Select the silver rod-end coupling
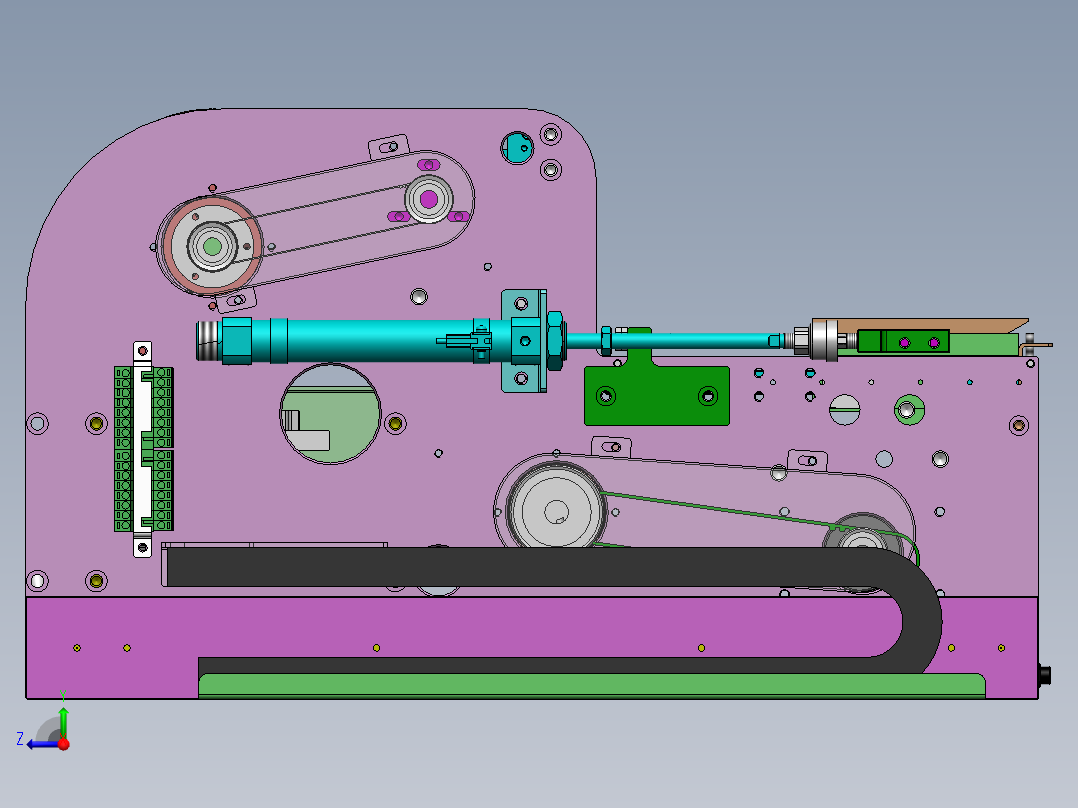Screen dimensions: 1078x808 822,340
